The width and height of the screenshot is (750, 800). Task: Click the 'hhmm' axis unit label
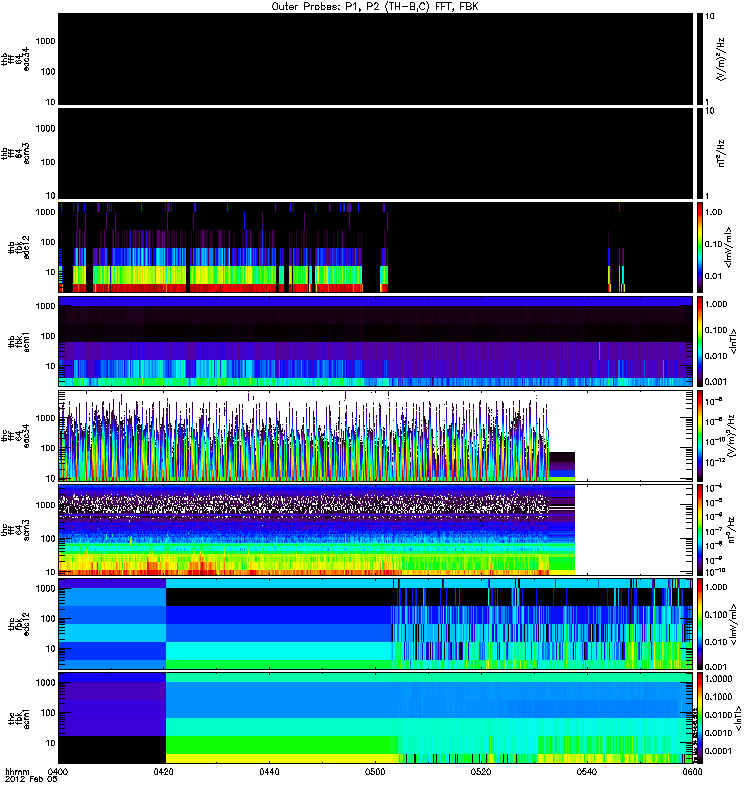(16, 773)
